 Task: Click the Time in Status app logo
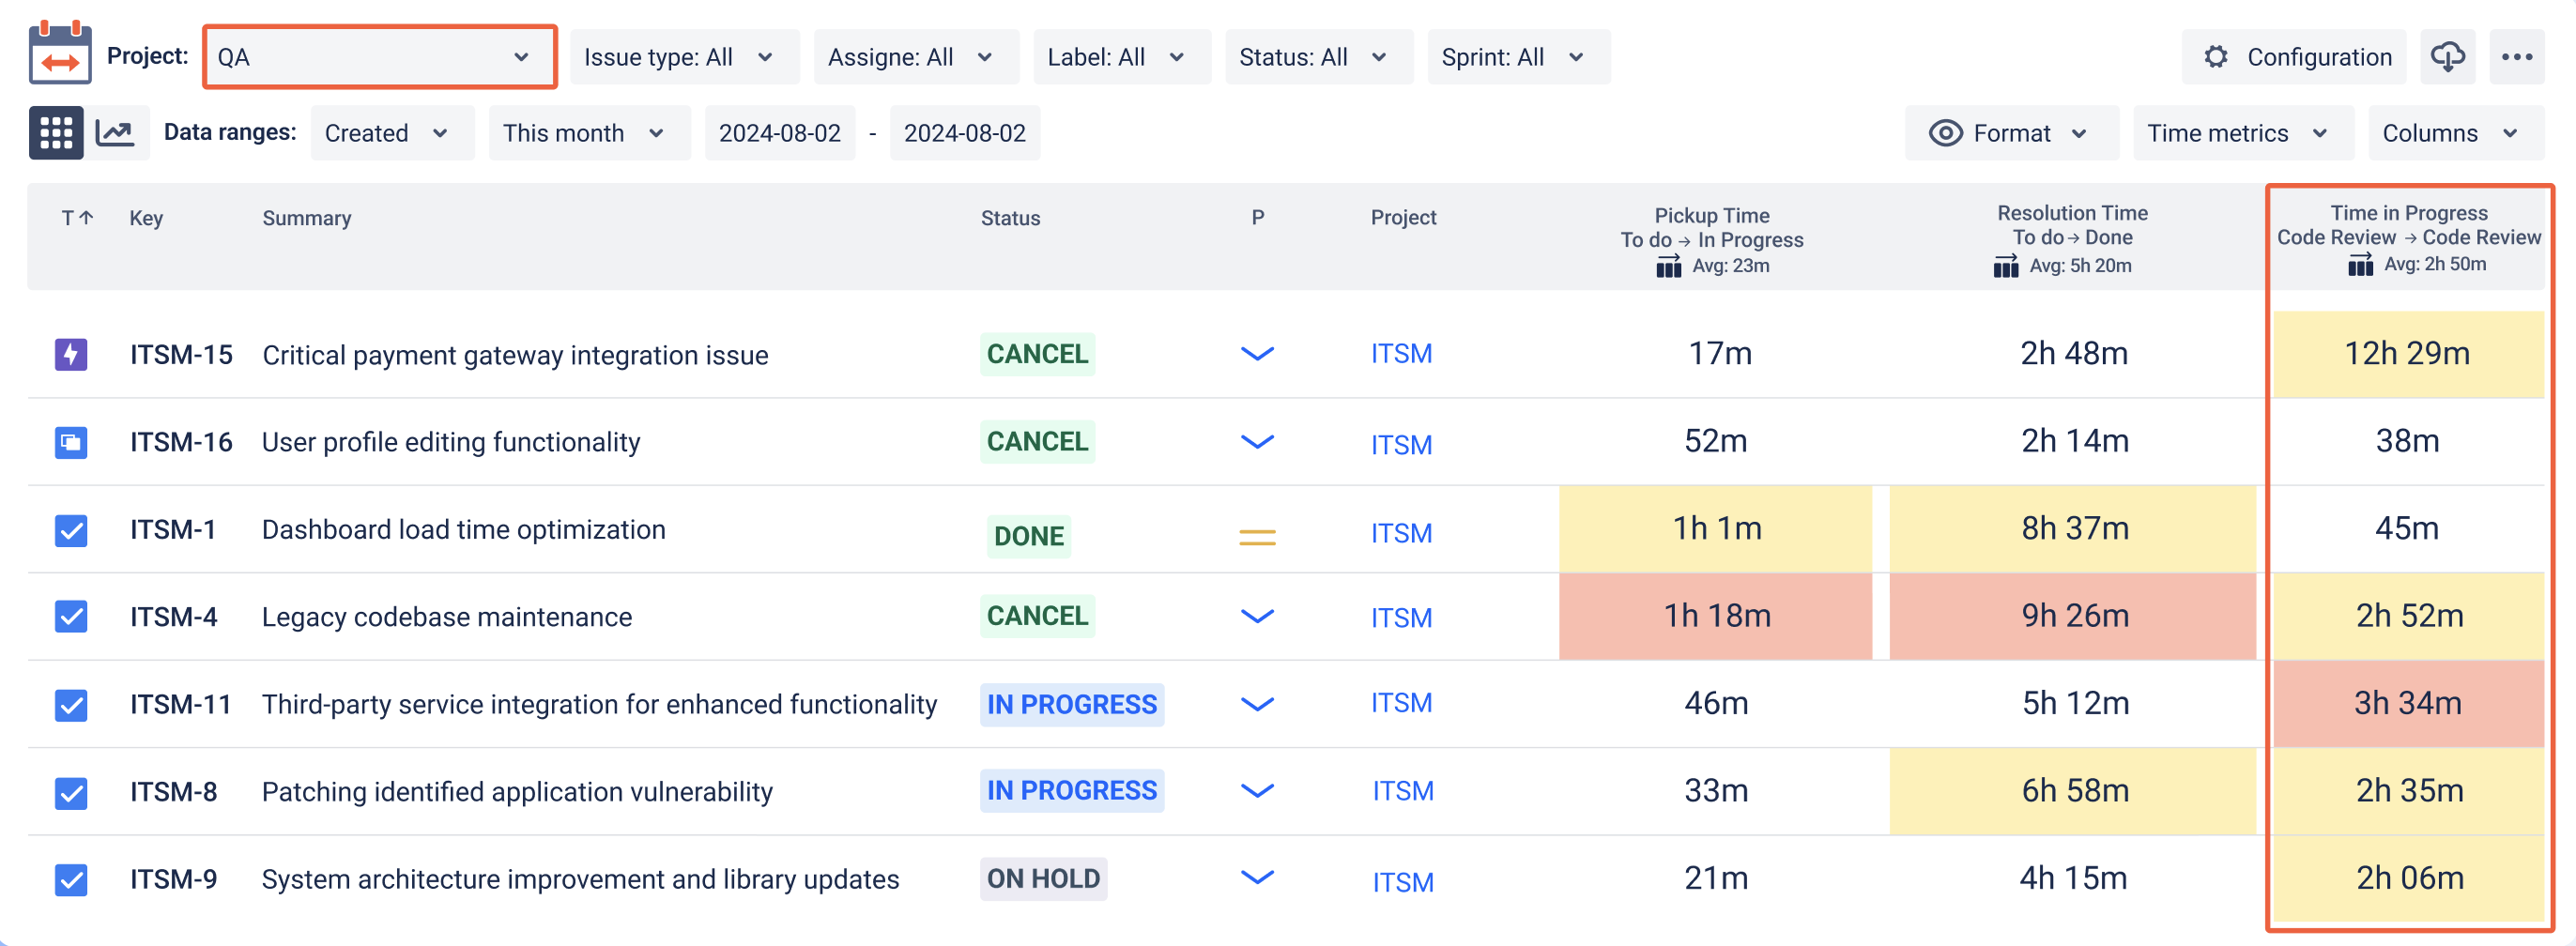click(60, 53)
